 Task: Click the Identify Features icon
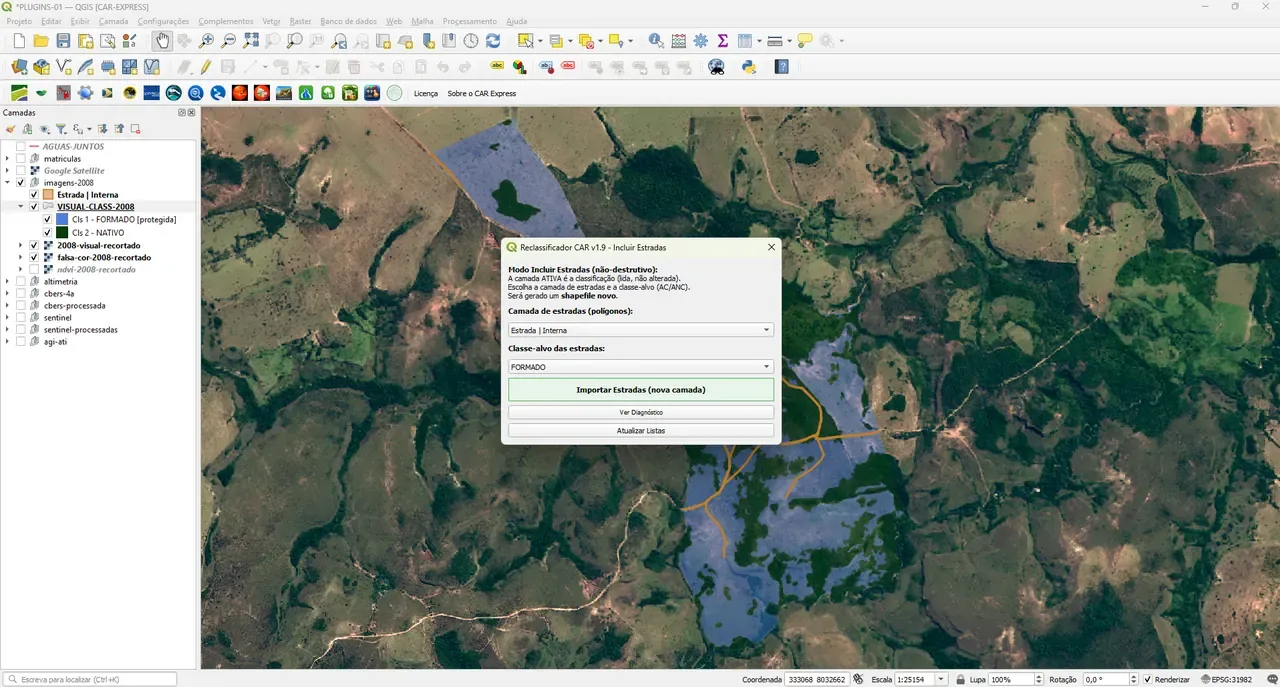656,41
